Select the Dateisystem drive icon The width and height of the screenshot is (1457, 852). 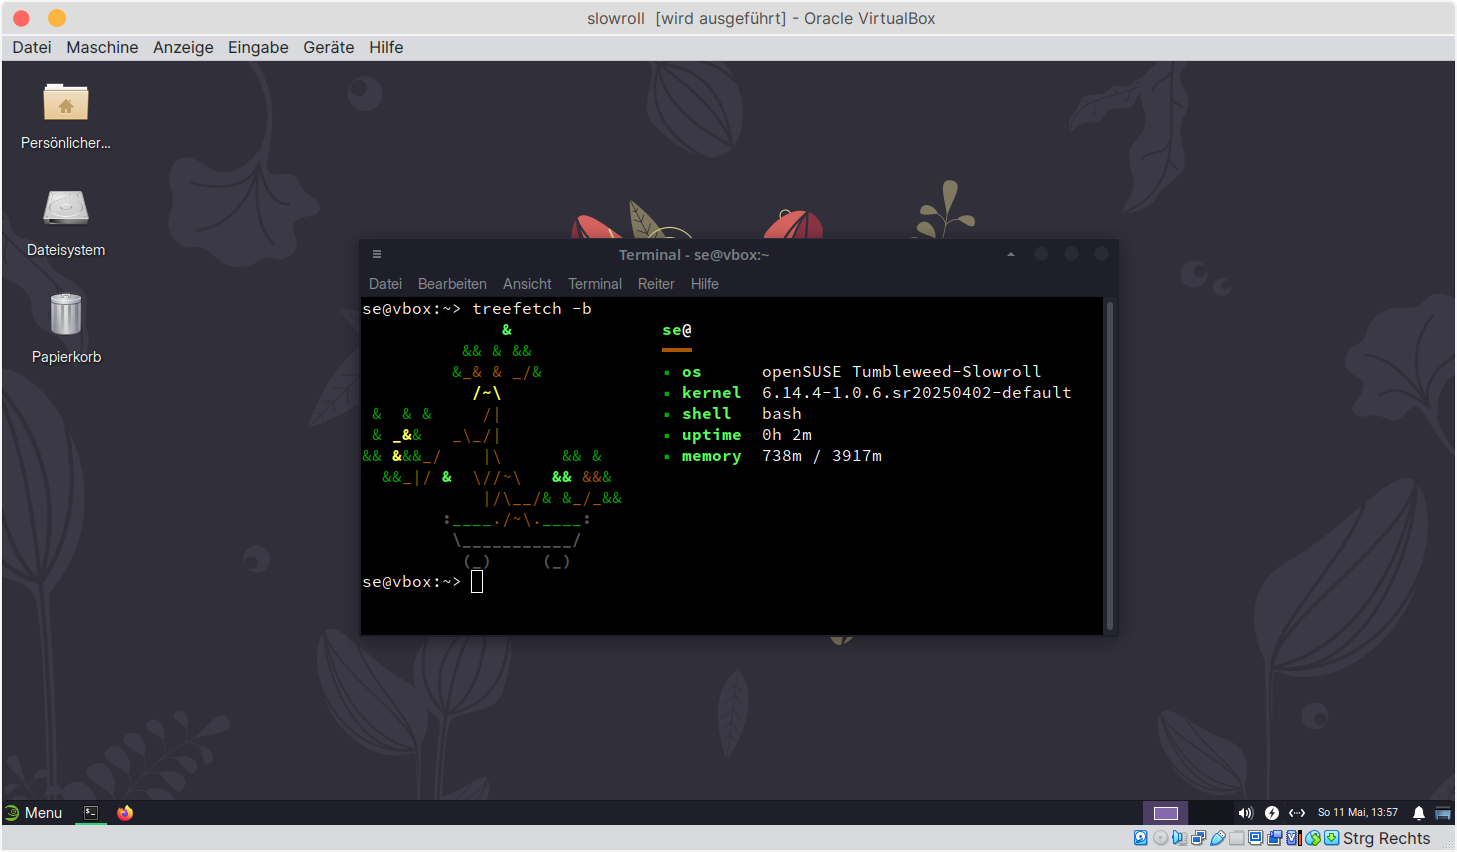pos(66,208)
